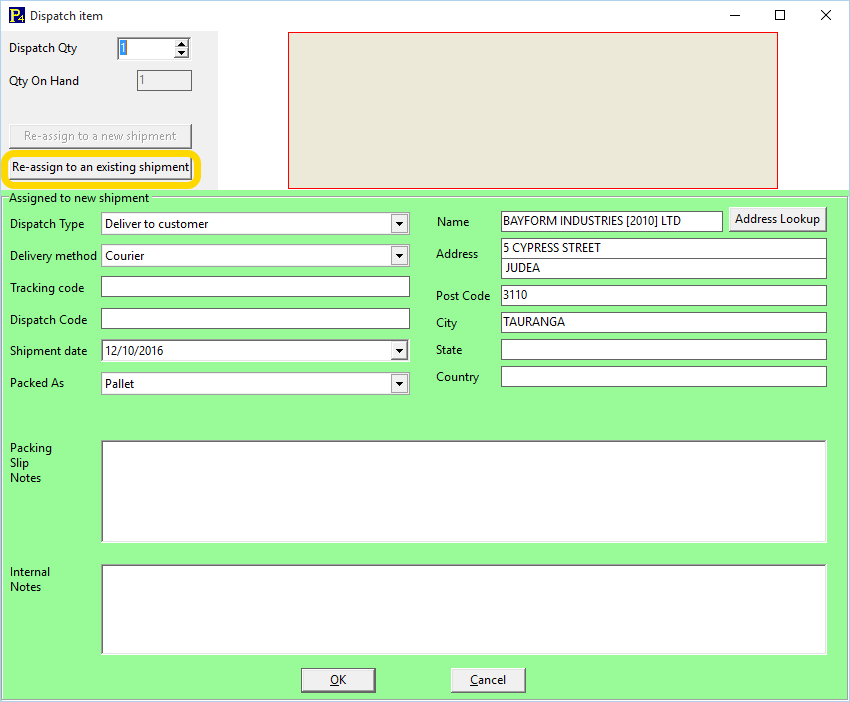Click the City field TAURANGA
The width and height of the screenshot is (850, 702).
click(x=664, y=323)
